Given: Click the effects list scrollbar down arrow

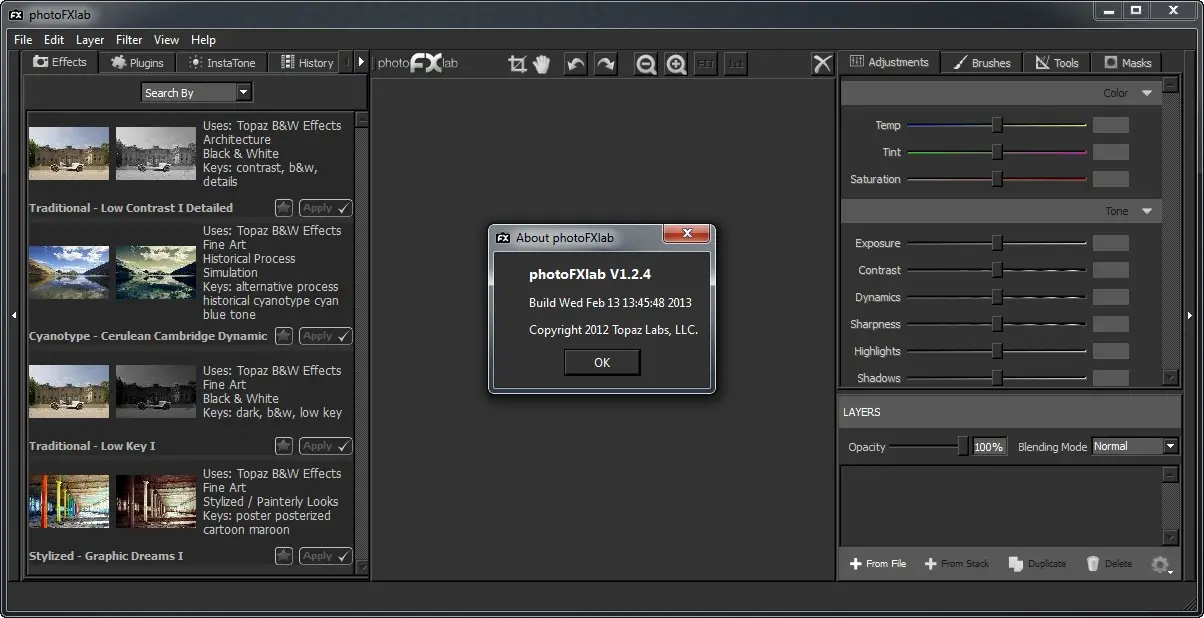Looking at the screenshot, I should tap(362, 567).
